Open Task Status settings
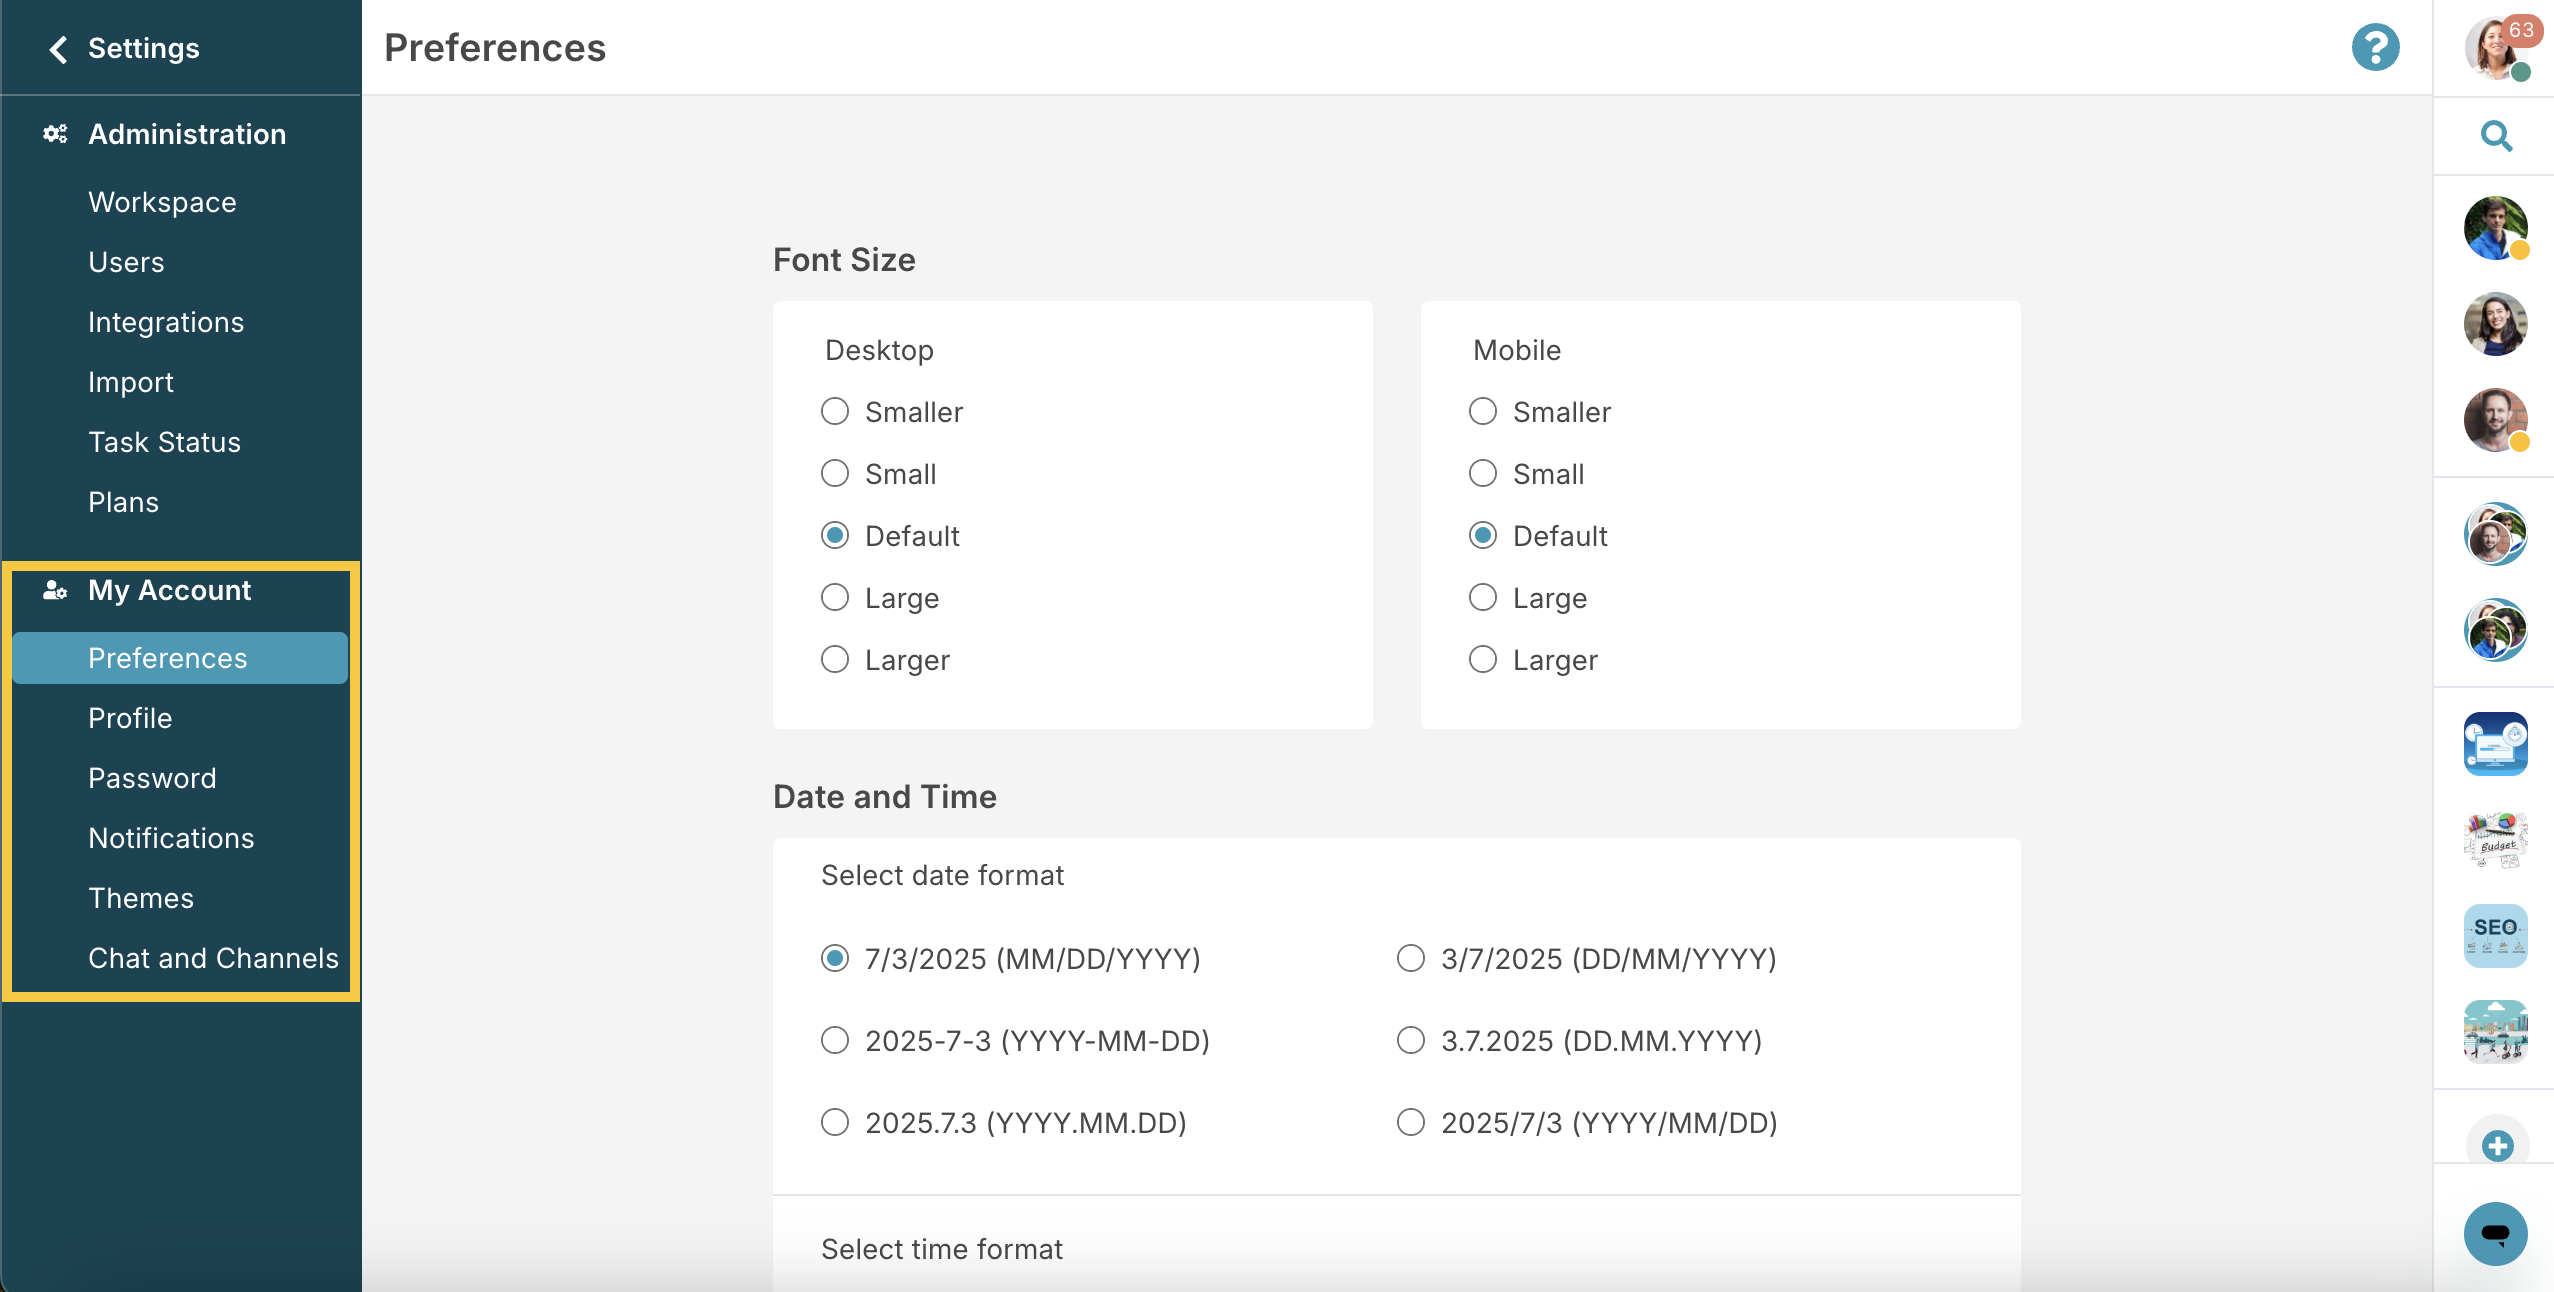2554x1292 pixels. [164, 442]
